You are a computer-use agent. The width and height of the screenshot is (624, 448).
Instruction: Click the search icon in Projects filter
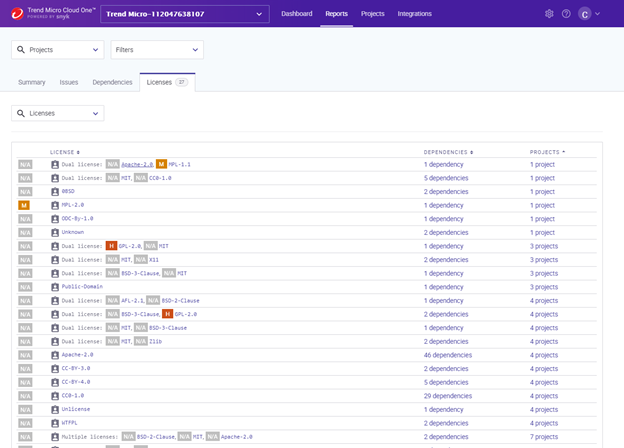pos(21,49)
